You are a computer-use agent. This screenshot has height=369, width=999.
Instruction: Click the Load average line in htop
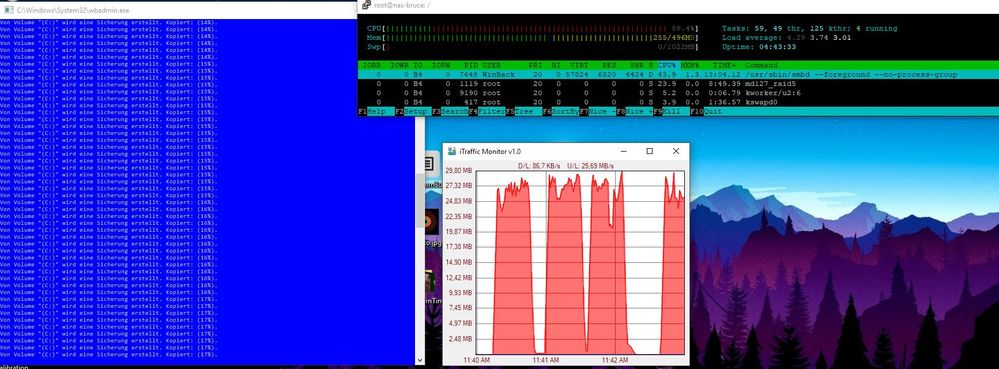pos(786,38)
